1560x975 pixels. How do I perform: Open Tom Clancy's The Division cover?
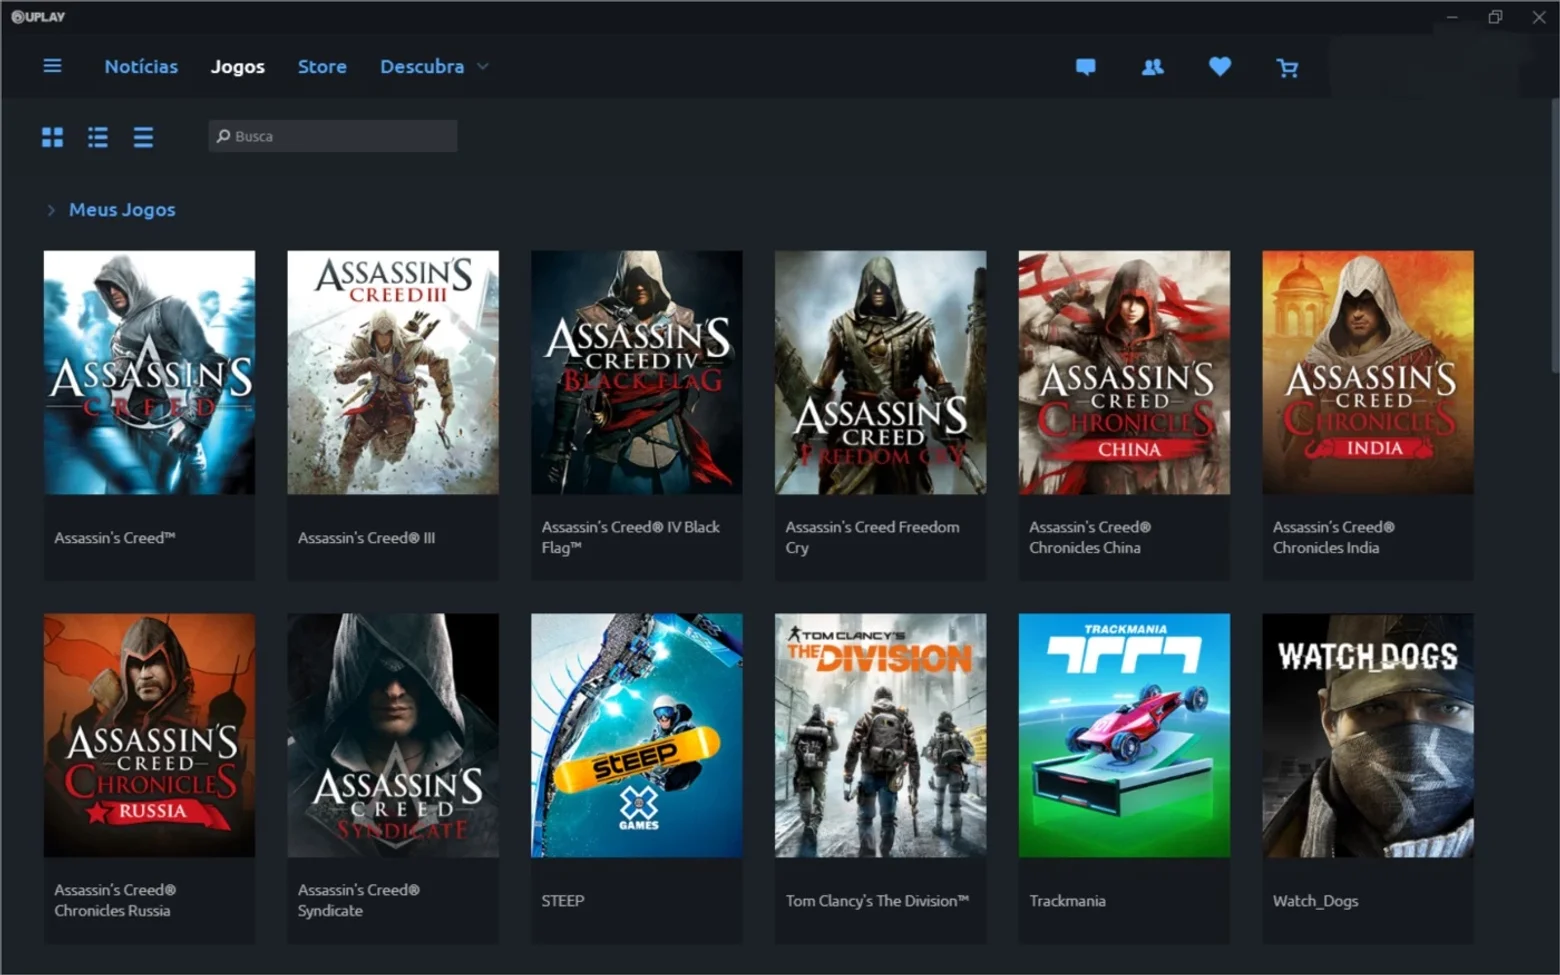(880, 735)
